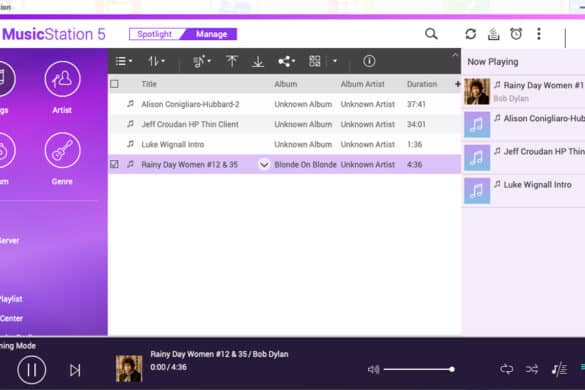Open the sort order dropdown
This screenshot has height=390, width=585.
(x=156, y=61)
